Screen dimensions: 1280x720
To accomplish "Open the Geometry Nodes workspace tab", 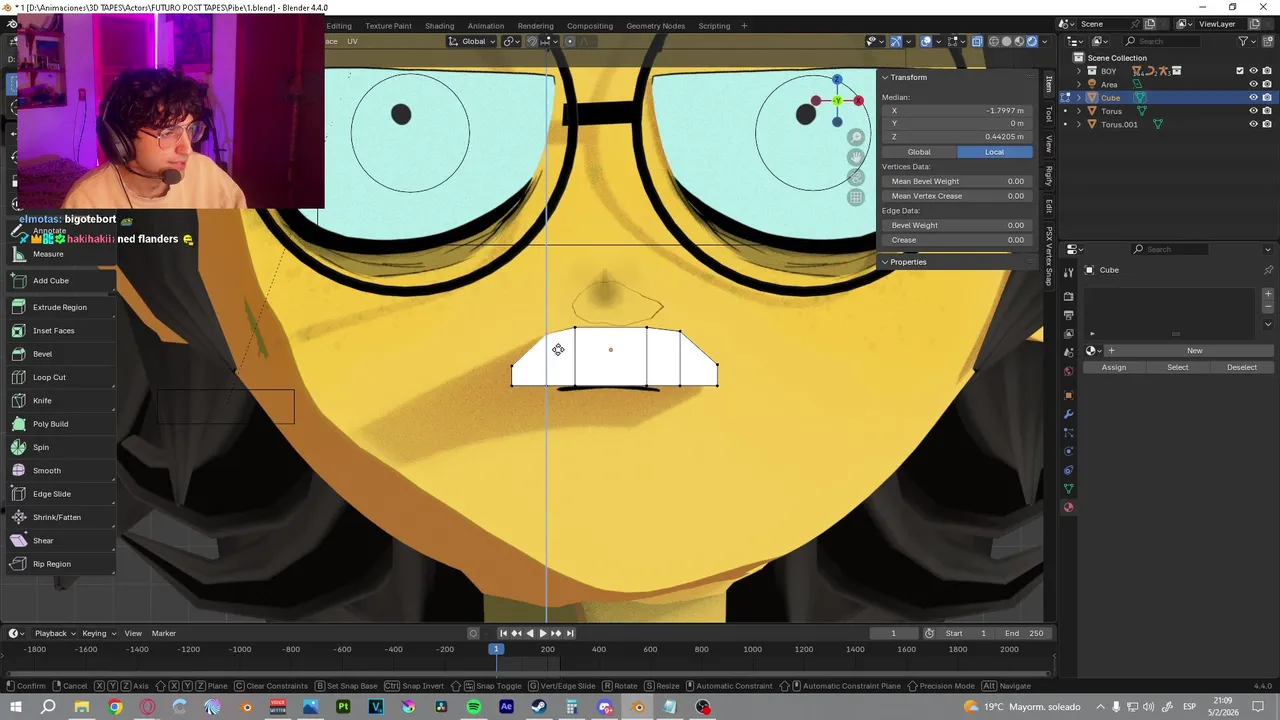I will click(x=655, y=25).
